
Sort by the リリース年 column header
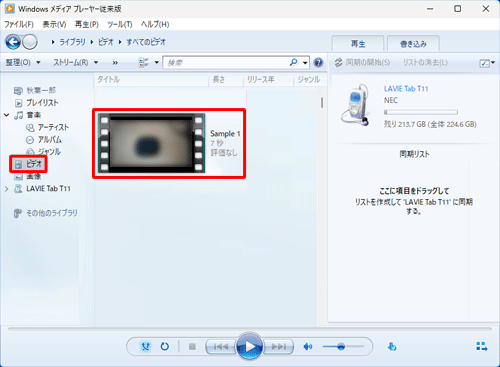268,80
